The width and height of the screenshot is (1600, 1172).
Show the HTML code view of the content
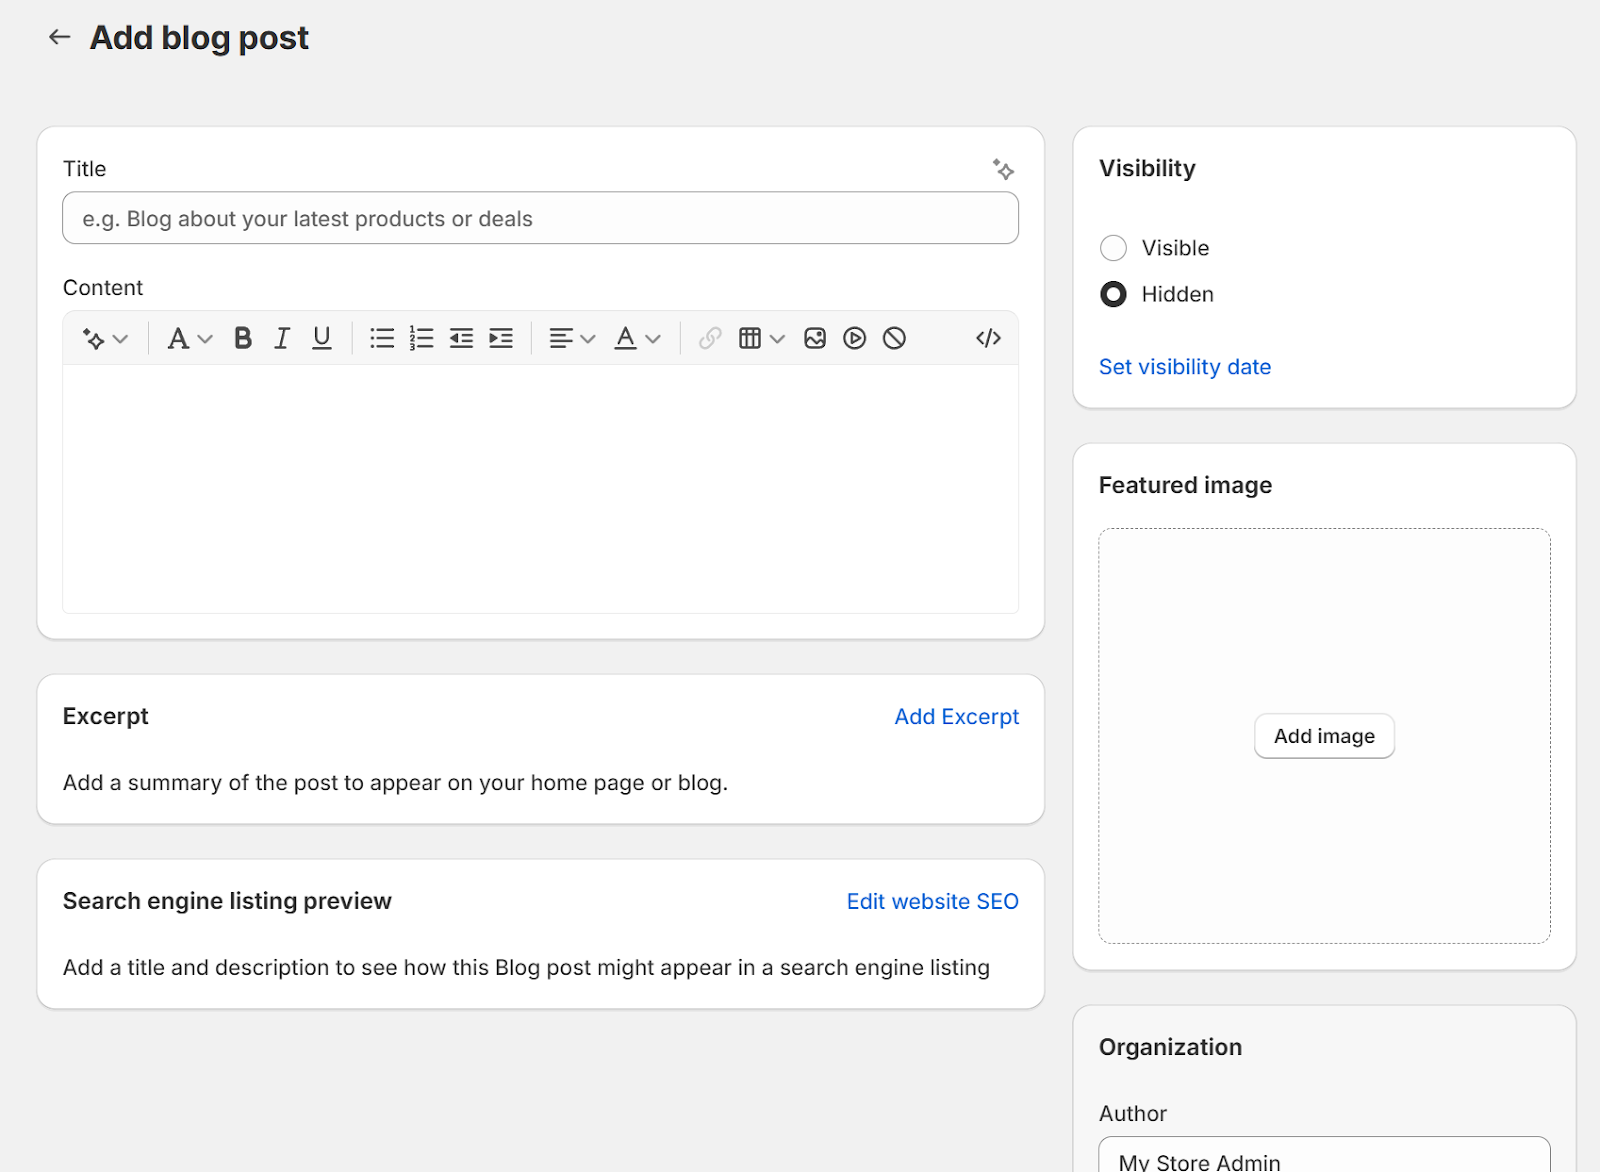pyautogui.click(x=988, y=338)
